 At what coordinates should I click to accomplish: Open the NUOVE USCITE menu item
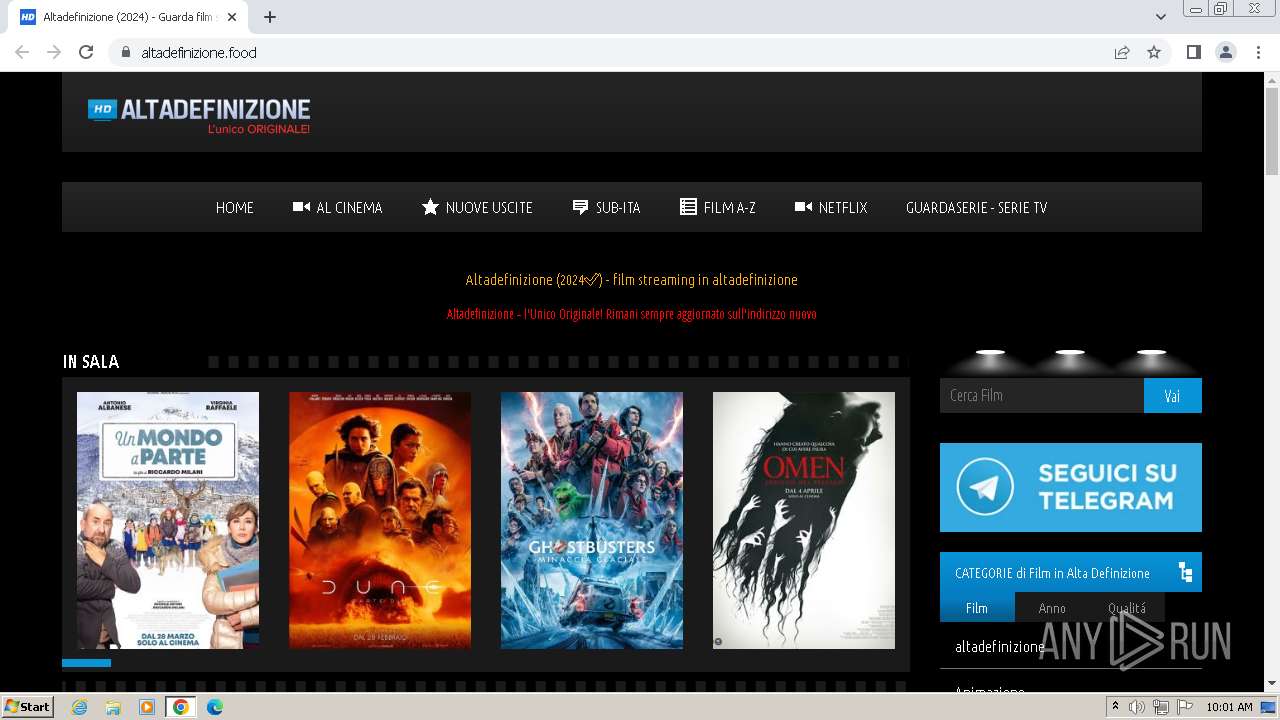click(x=477, y=207)
